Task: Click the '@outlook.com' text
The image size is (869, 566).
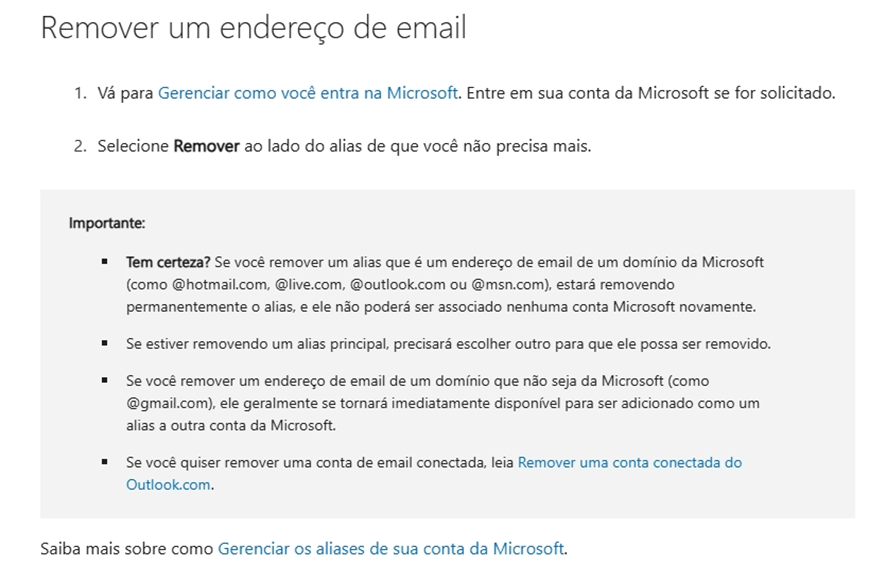Action: [x=397, y=284]
